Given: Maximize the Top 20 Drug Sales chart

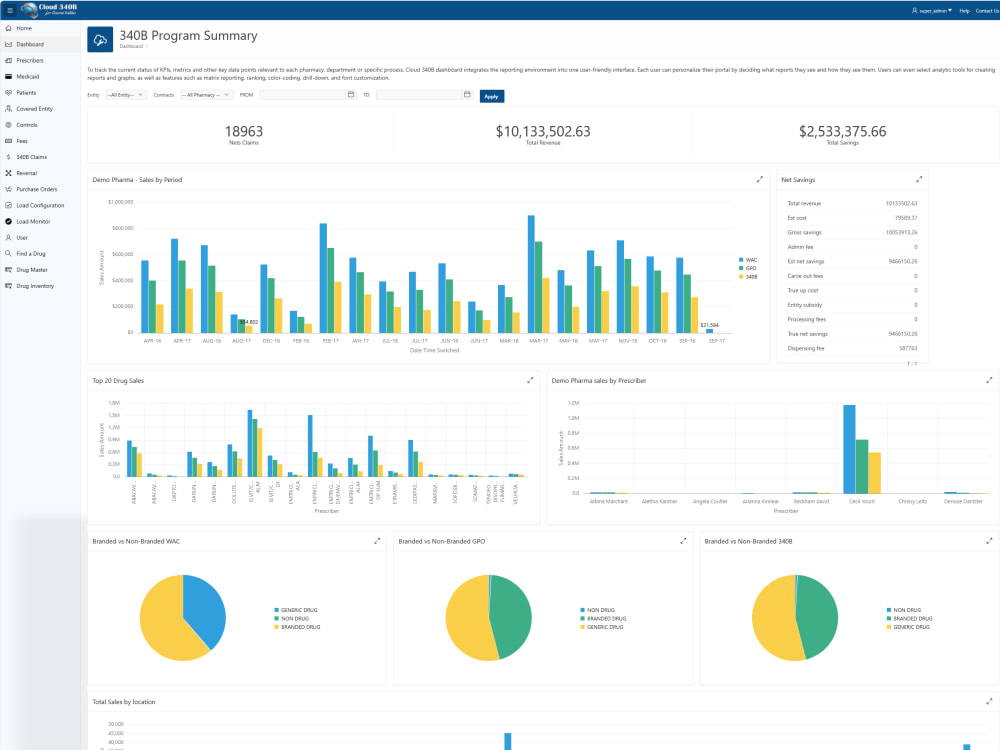Looking at the screenshot, I should coord(530,380).
